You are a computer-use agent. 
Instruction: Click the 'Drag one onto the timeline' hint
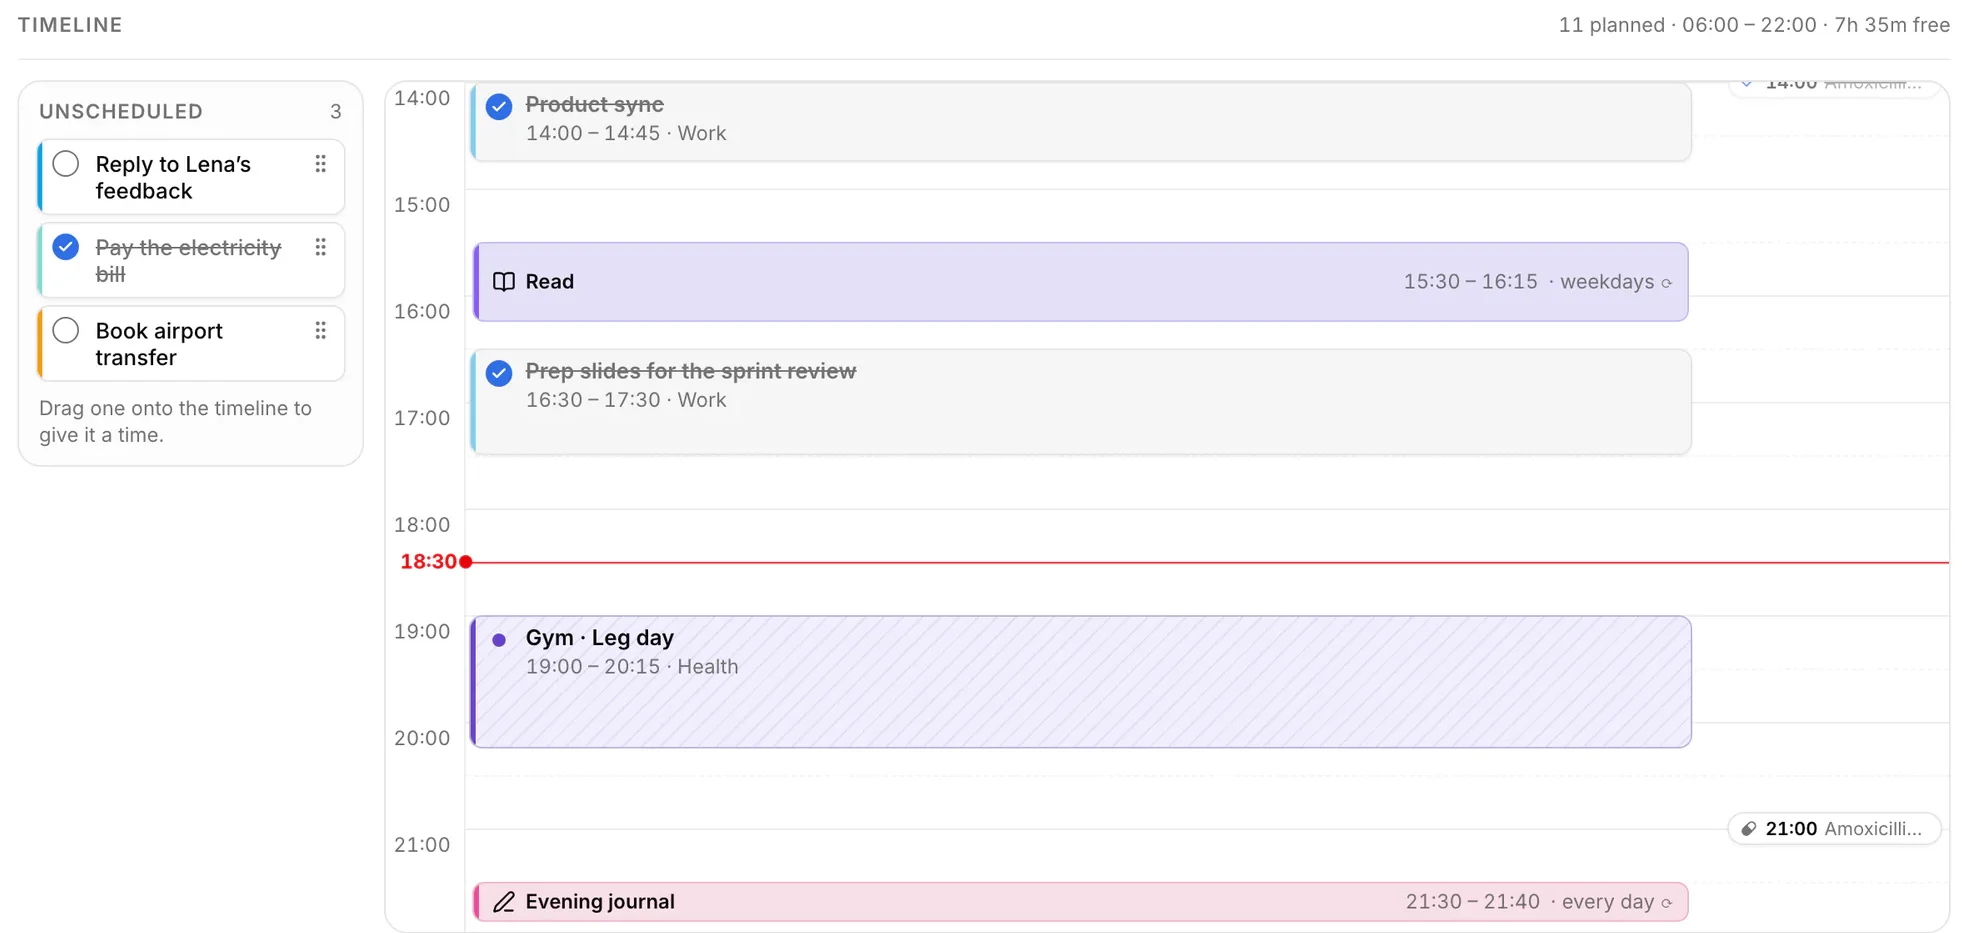click(x=176, y=422)
